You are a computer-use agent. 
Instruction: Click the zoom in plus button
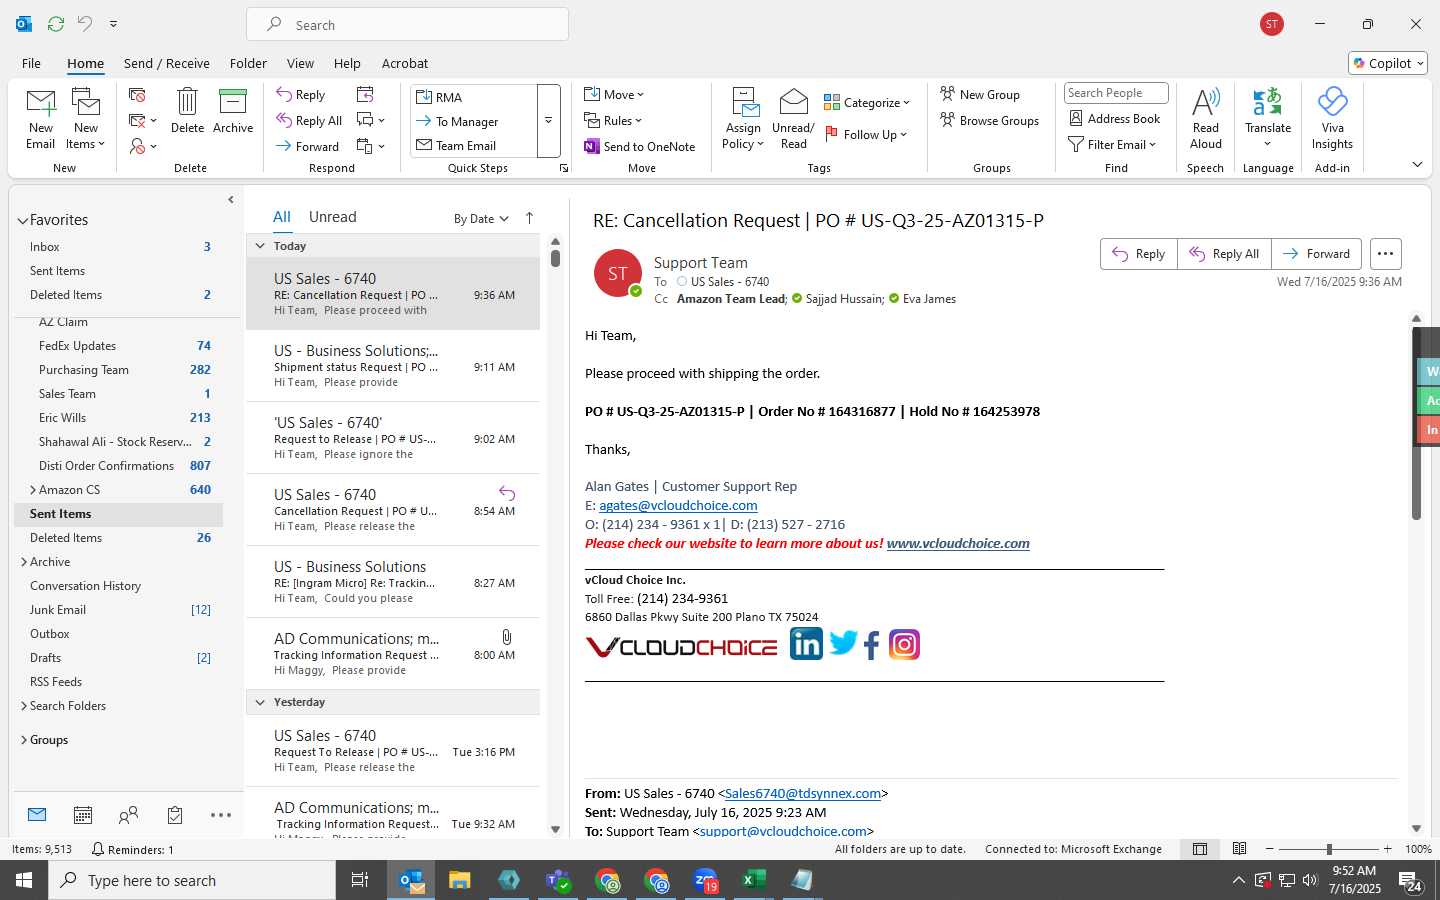click(x=1387, y=849)
